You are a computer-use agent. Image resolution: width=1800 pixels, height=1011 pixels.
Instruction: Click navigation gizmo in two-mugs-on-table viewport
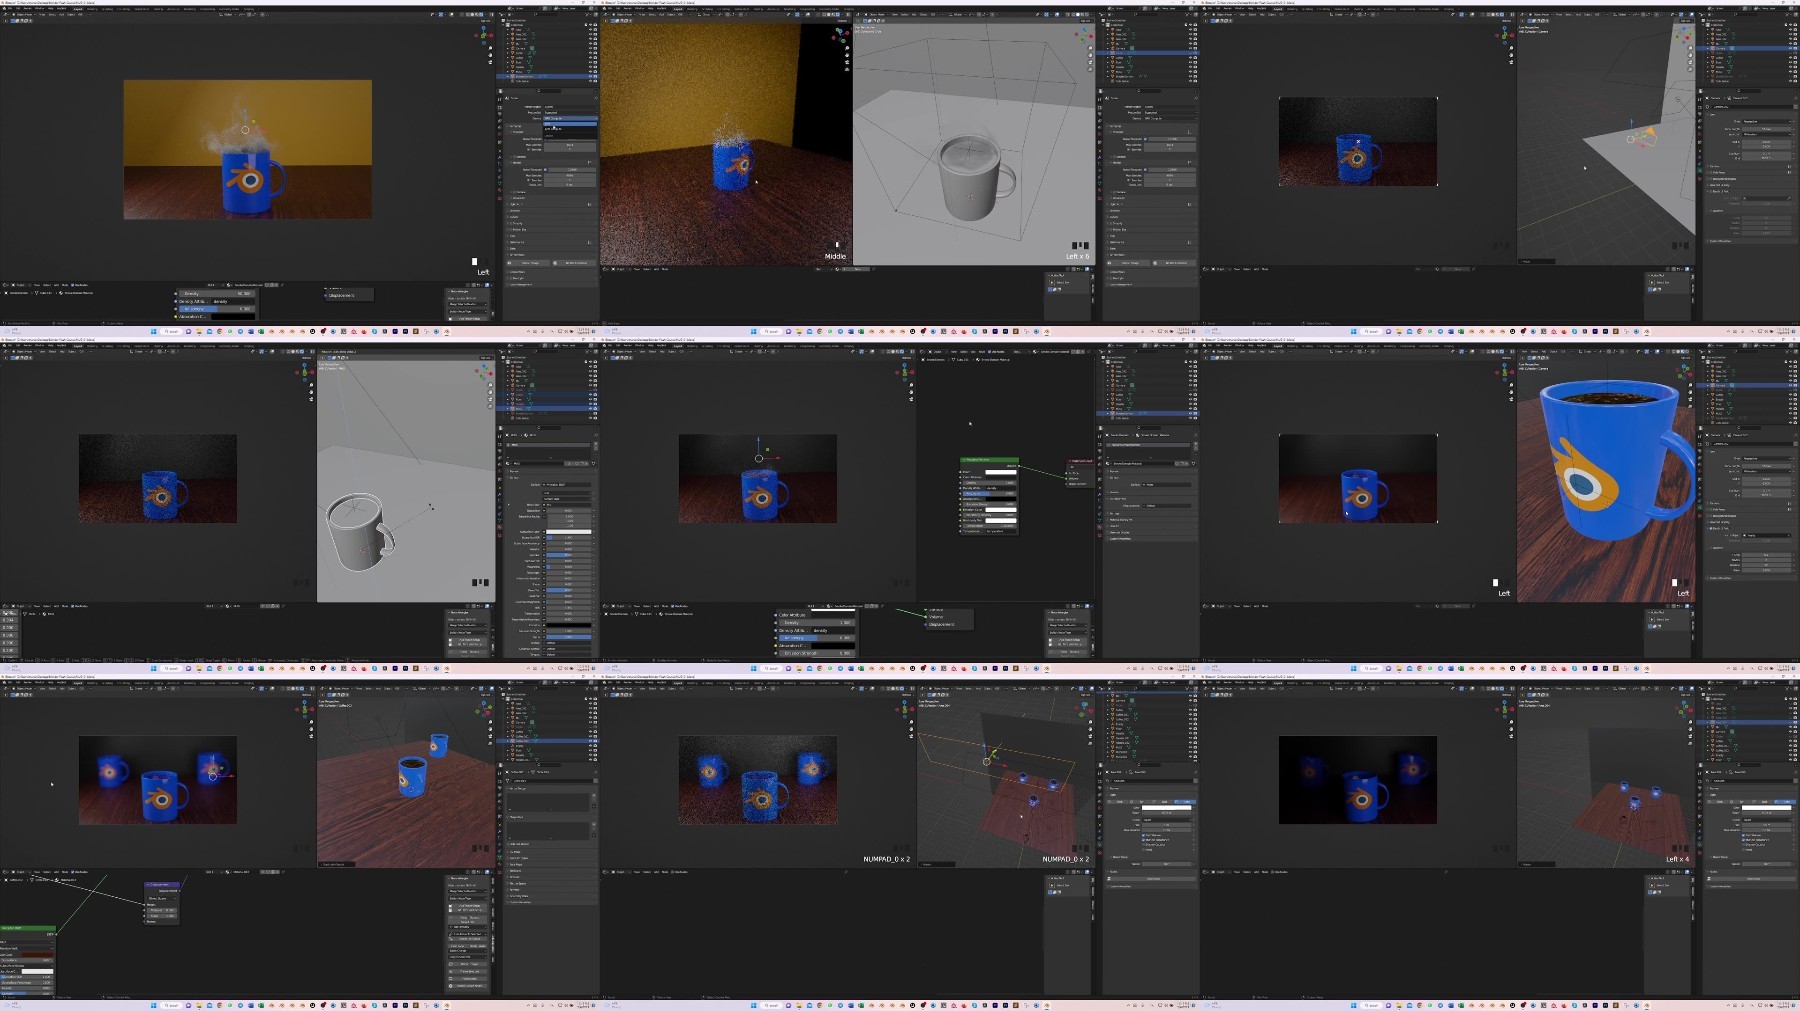tap(484, 709)
